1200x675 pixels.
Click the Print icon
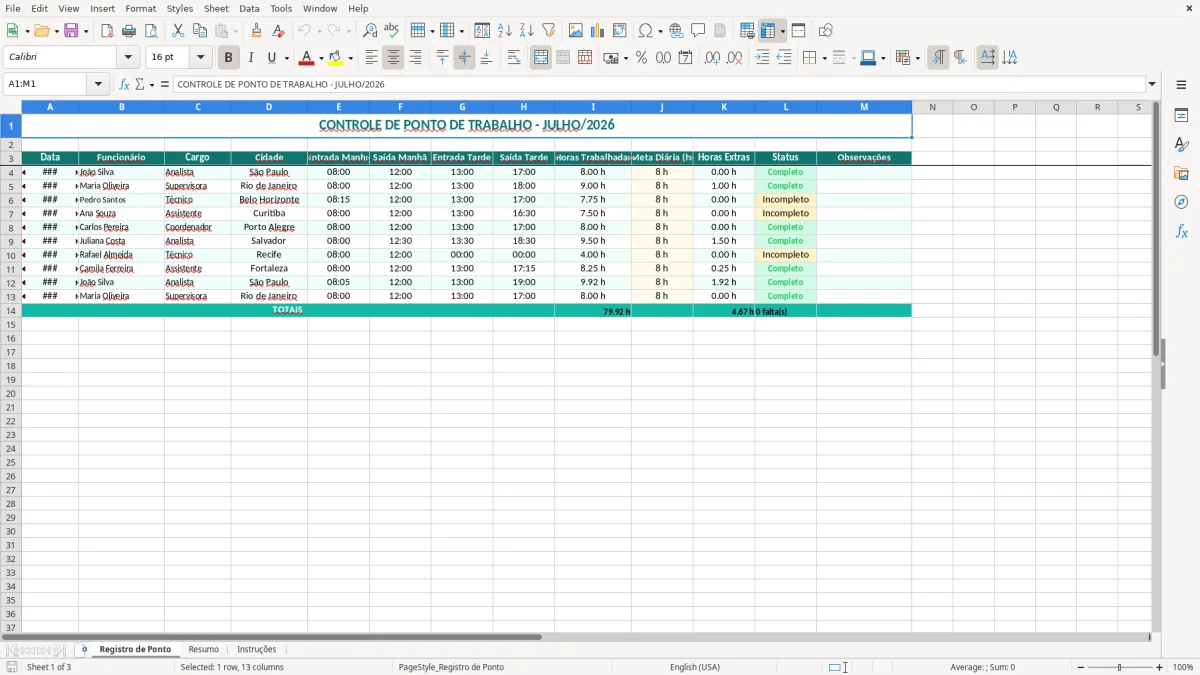point(129,31)
